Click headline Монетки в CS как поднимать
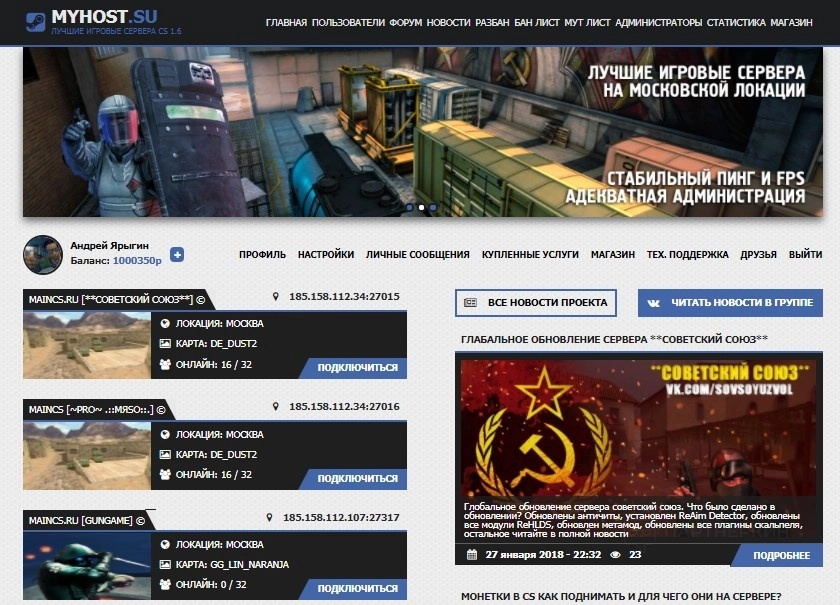Viewport: 840px width, 605px height. (621, 596)
